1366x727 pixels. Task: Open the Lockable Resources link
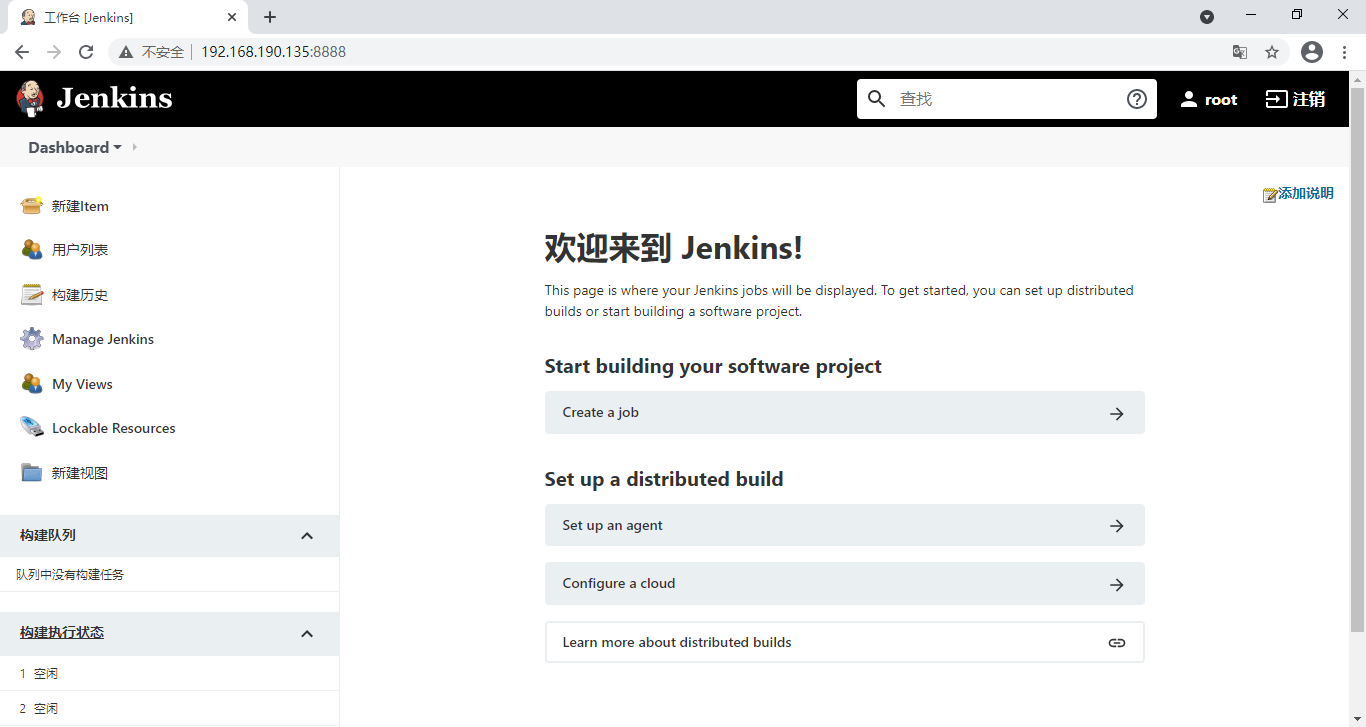114,428
